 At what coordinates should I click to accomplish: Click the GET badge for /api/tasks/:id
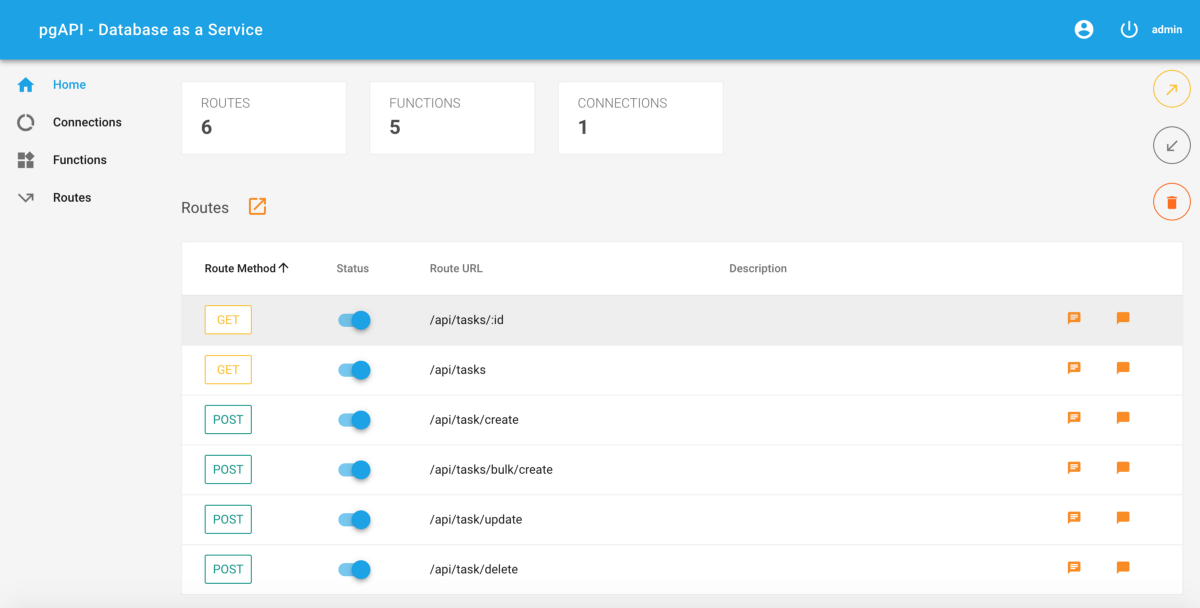point(228,320)
